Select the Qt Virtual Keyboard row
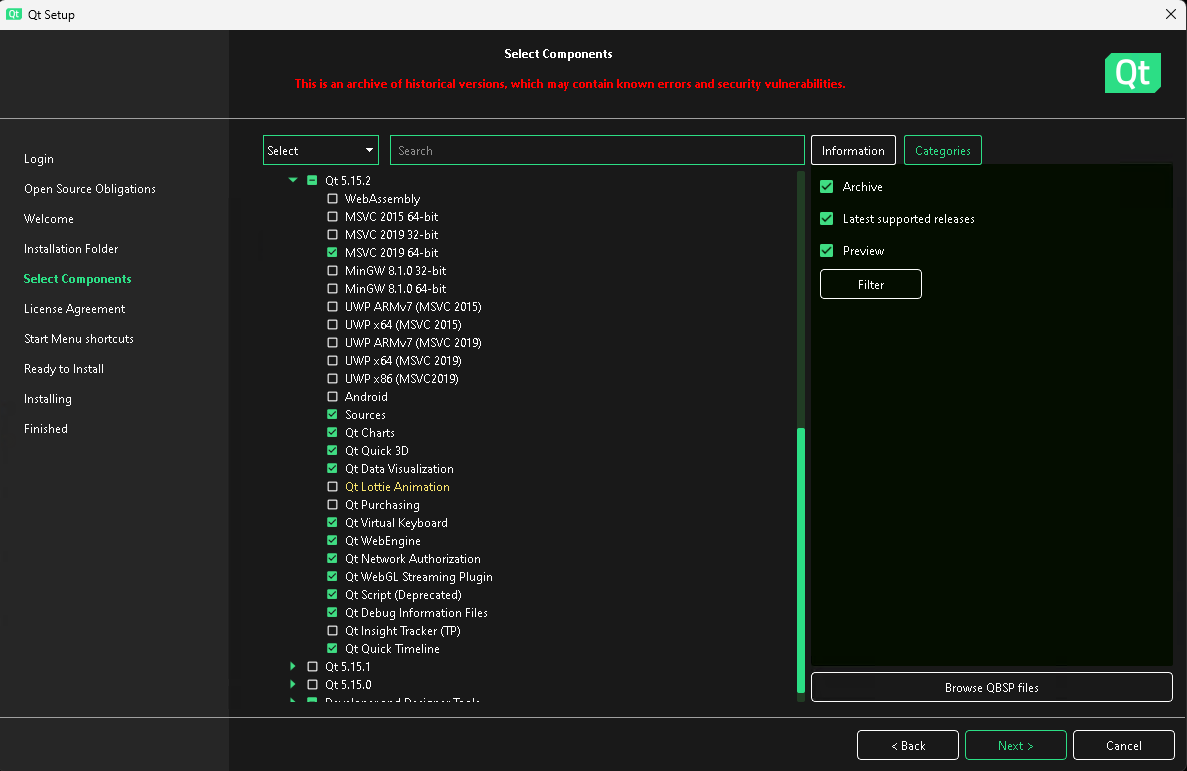1187x771 pixels. (x=396, y=523)
